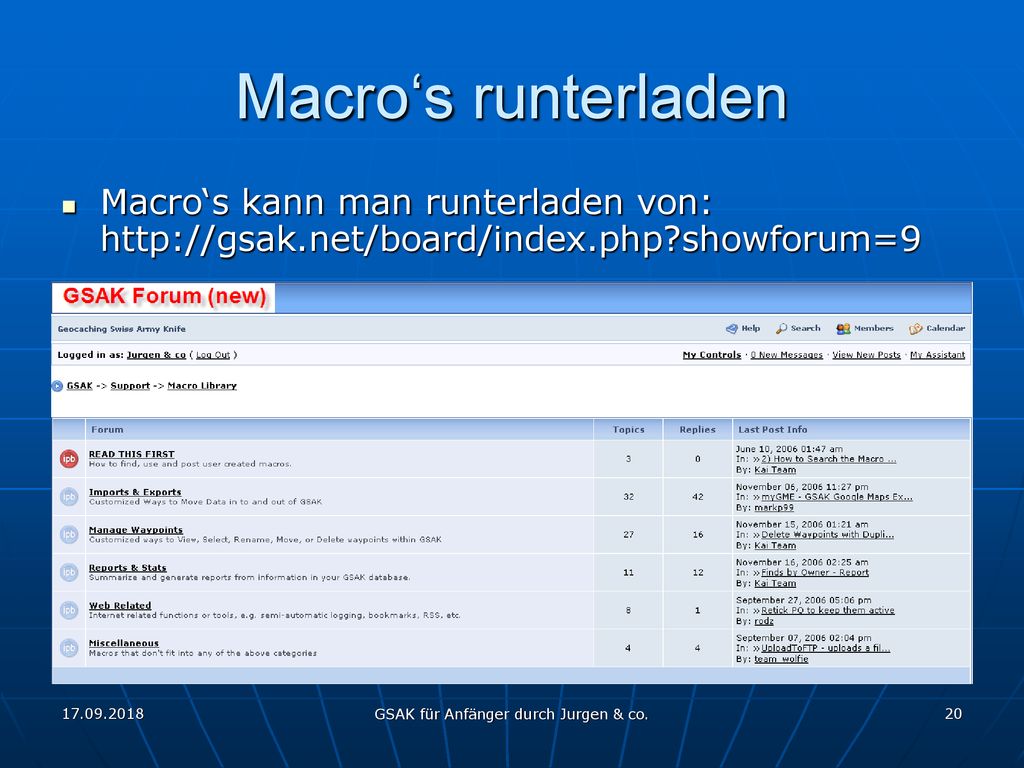Open Search via the magnifier icon
The image size is (1024, 768).
click(781, 328)
